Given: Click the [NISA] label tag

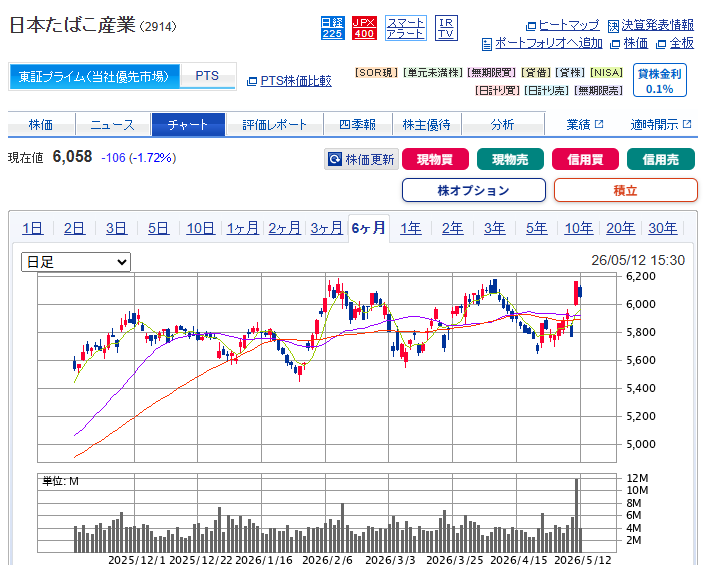Looking at the screenshot, I should tap(606, 72).
